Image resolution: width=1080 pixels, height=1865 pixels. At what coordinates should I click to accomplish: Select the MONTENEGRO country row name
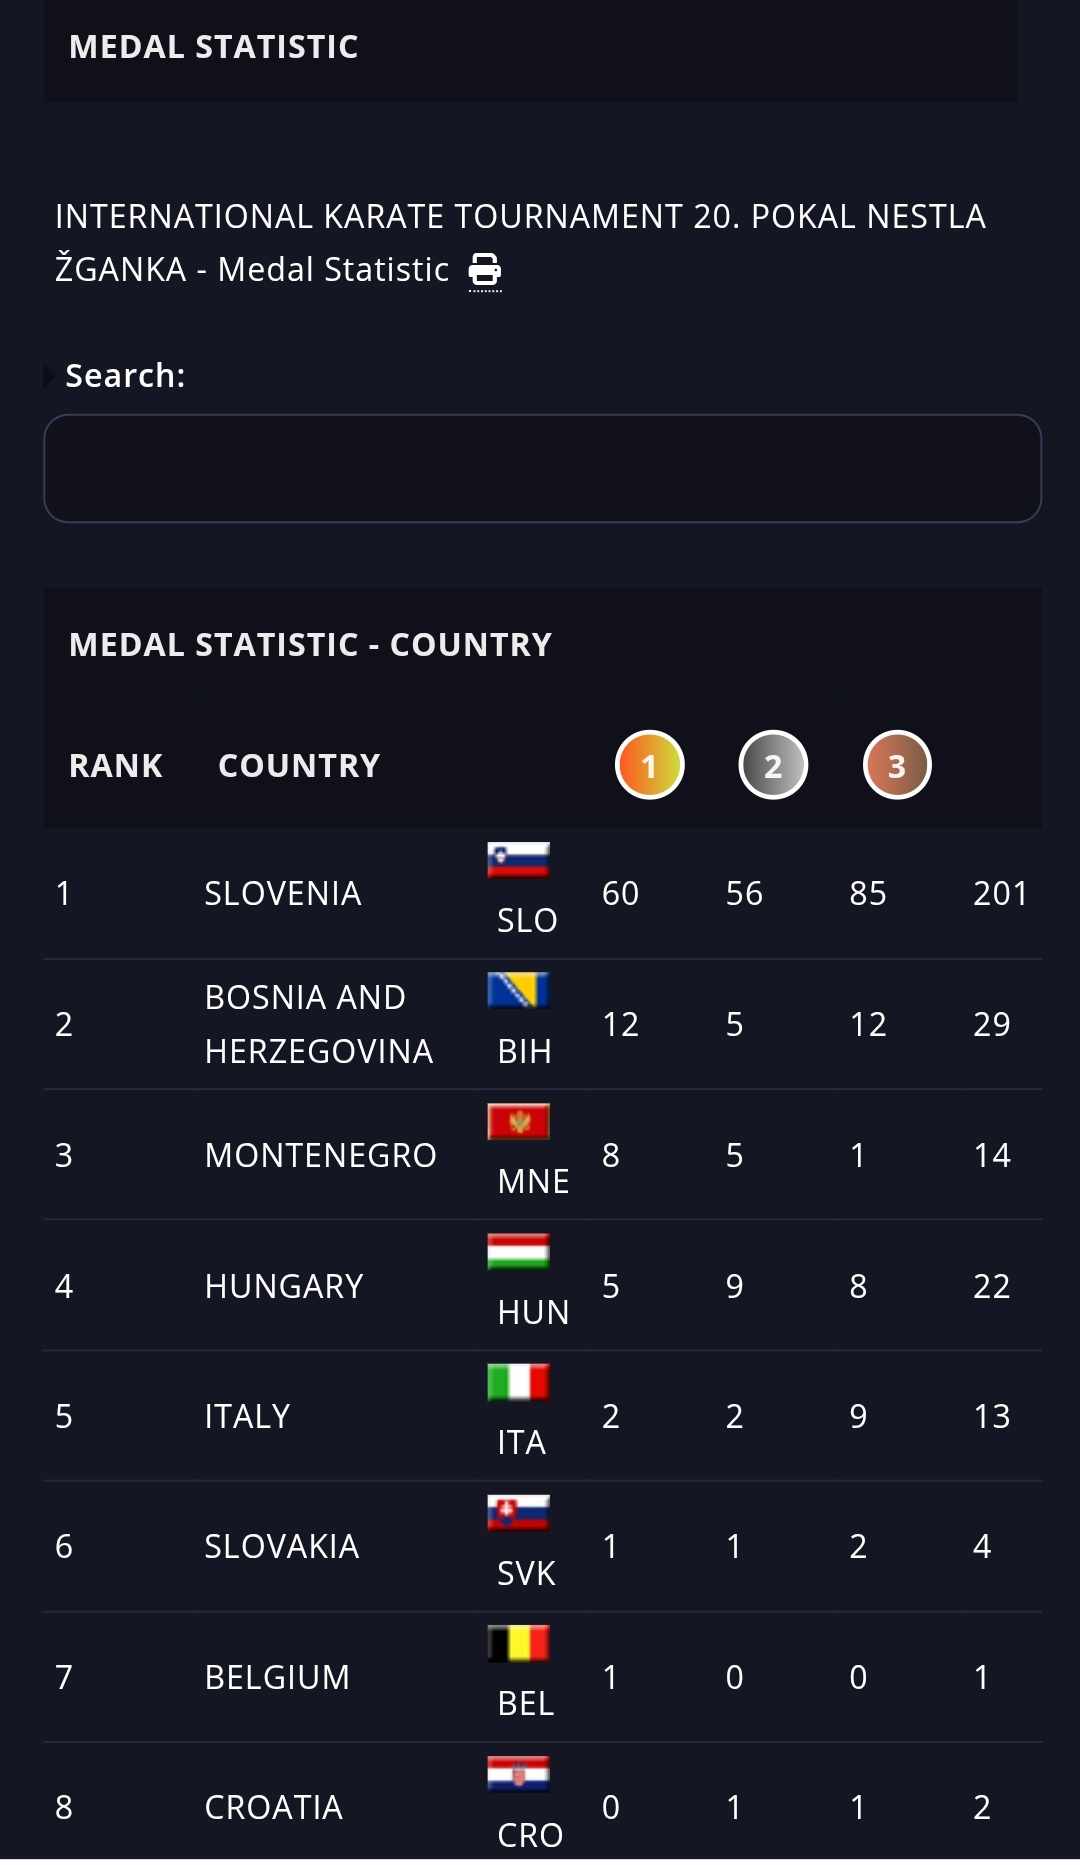(320, 1155)
